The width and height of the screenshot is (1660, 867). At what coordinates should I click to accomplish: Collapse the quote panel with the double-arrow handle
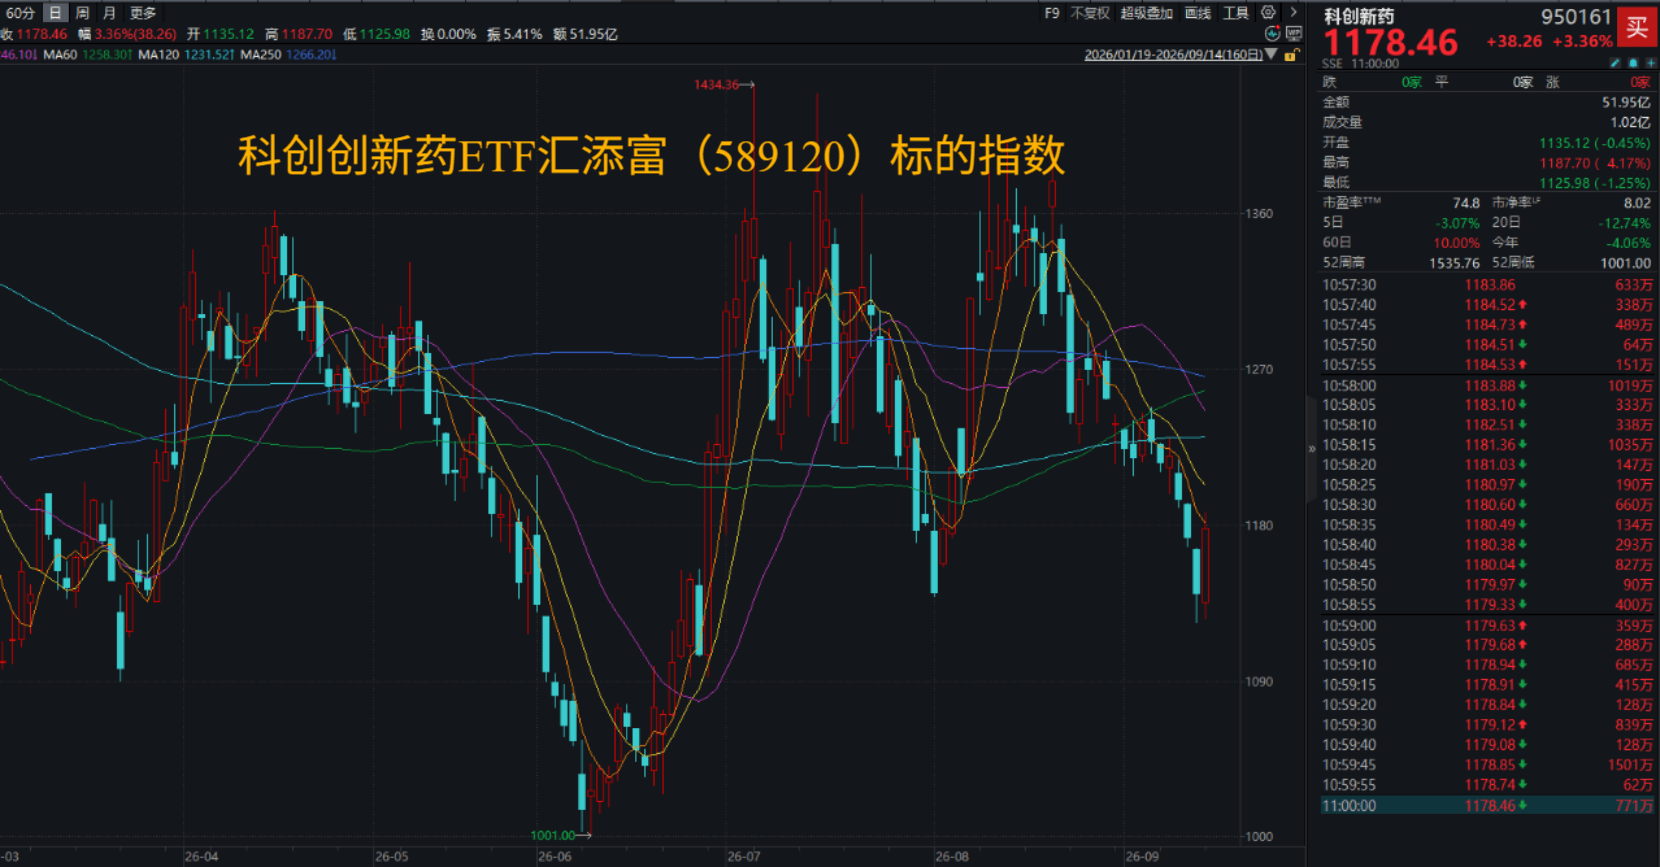click(x=1312, y=449)
